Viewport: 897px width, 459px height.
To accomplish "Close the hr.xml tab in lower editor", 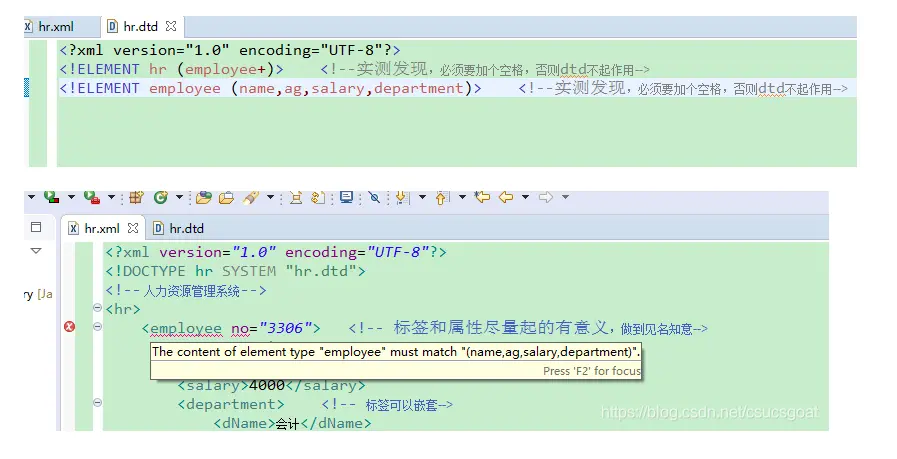I will point(133,228).
